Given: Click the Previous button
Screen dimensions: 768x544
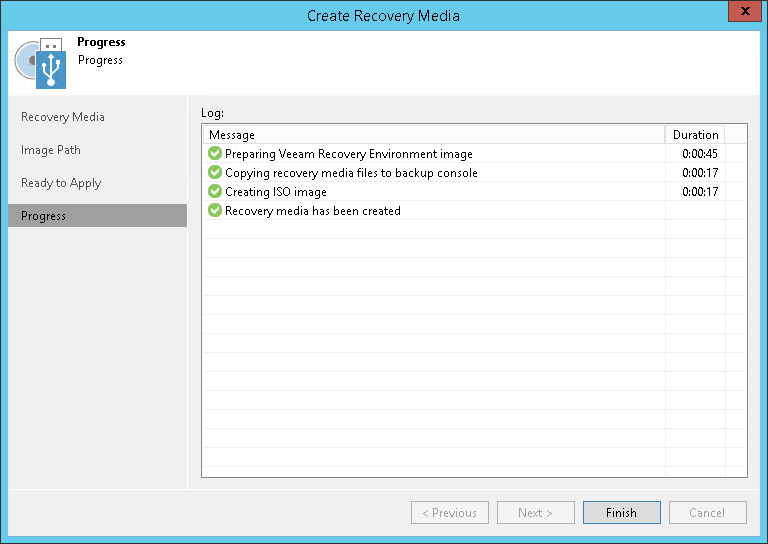Looking at the screenshot, I should click(449, 513).
